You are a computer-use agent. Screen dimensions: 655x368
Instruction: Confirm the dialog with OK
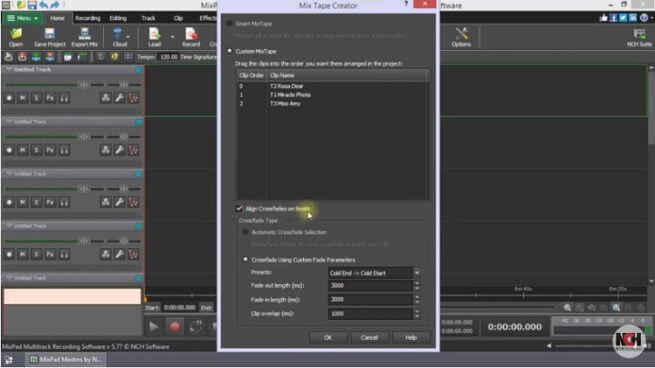click(x=328, y=337)
